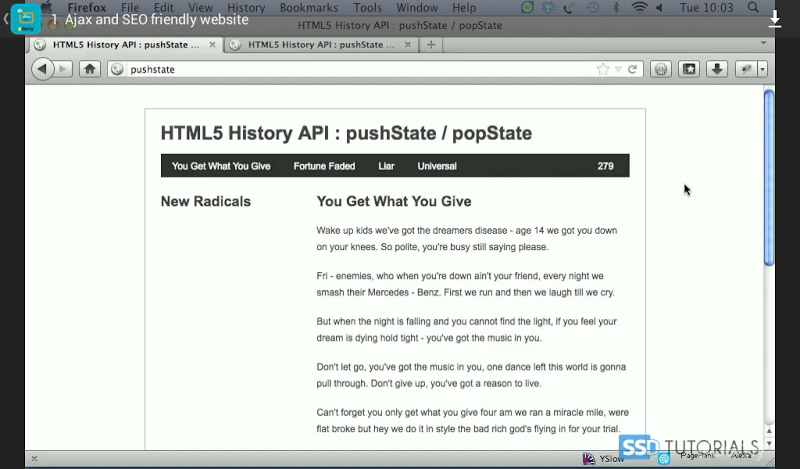Click the volume speaker icon

tap(659, 8)
